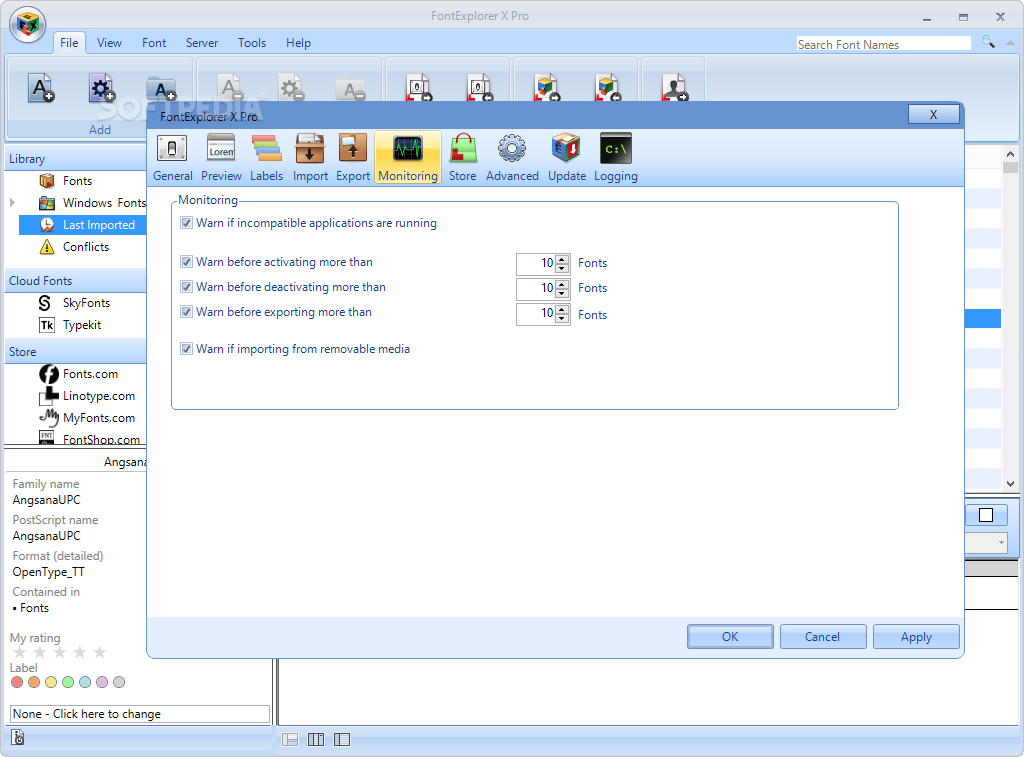This screenshot has height=757, width=1024.
Task: Open the File menu
Action: pos(69,42)
